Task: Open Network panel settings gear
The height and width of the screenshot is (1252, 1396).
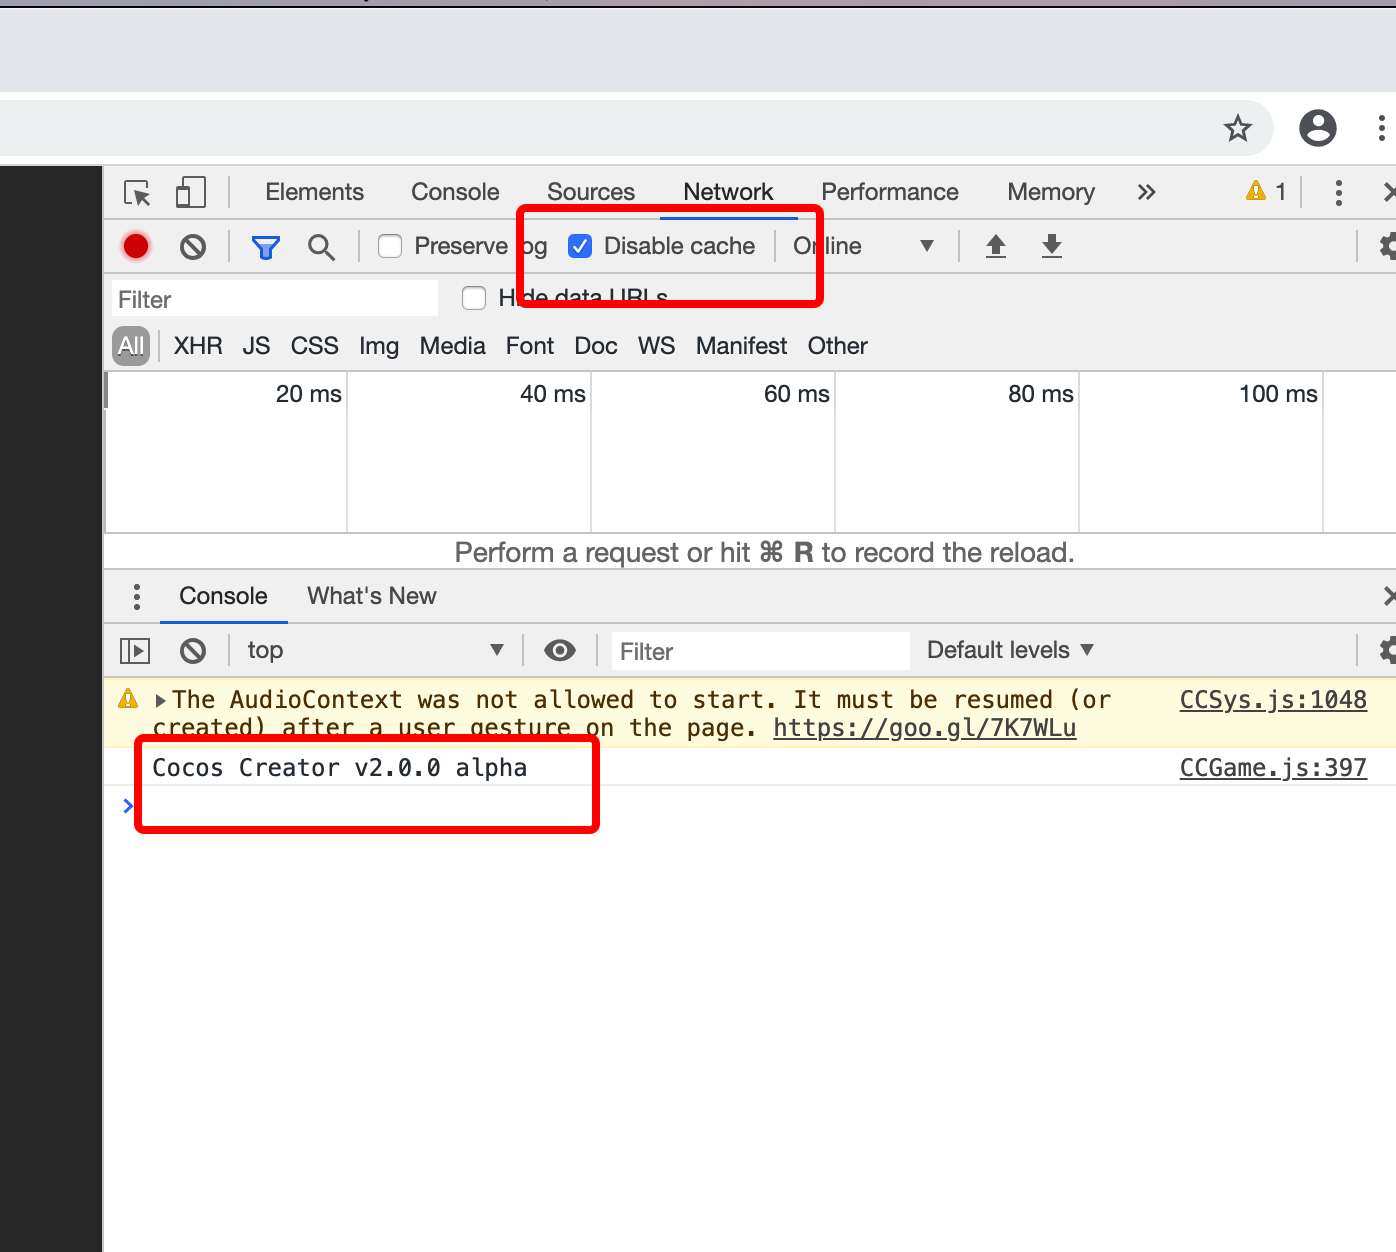Action: pyautogui.click(x=1388, y=246)
